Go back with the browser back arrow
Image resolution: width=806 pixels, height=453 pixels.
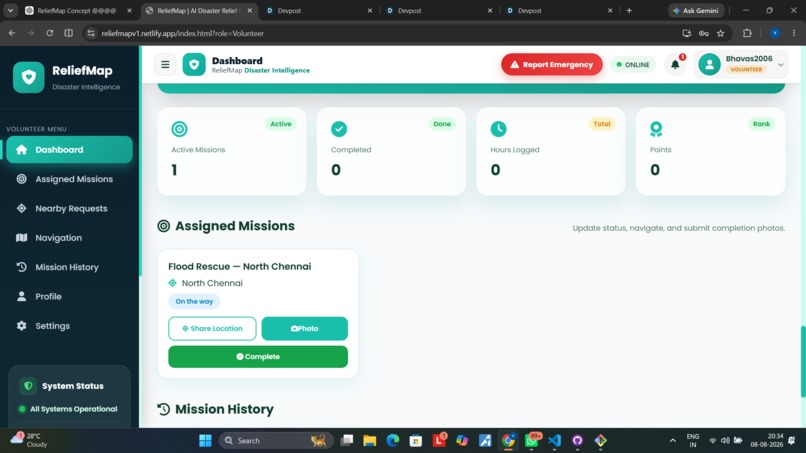coord(12,33)
